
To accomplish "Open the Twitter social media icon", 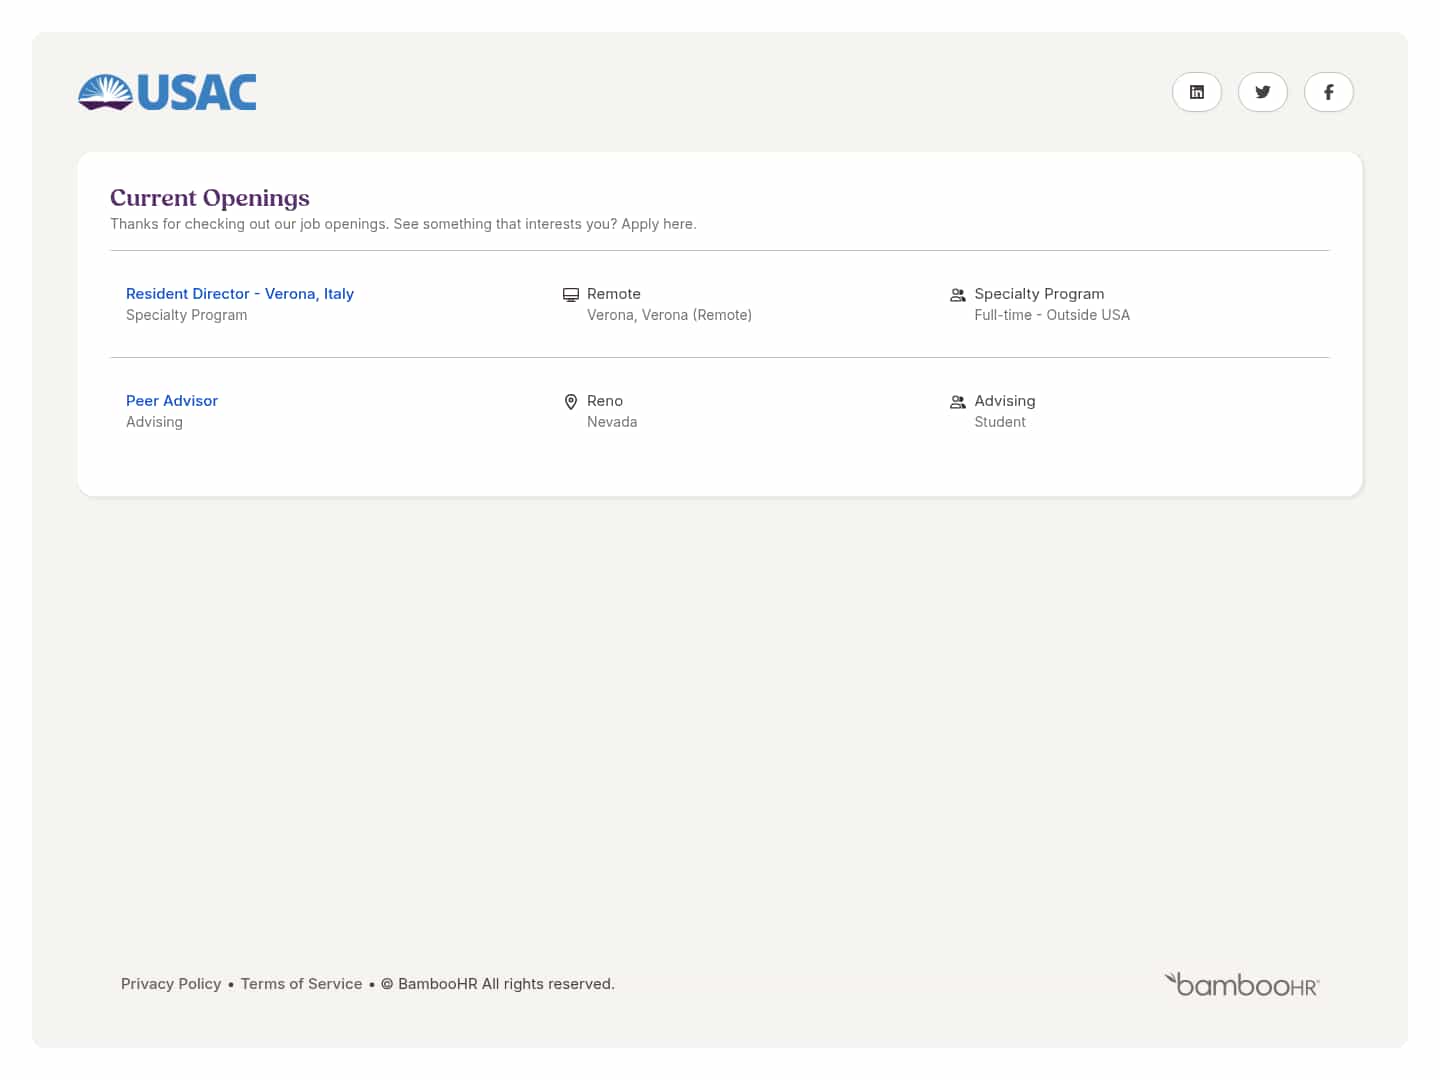I will pos(1262,92).
